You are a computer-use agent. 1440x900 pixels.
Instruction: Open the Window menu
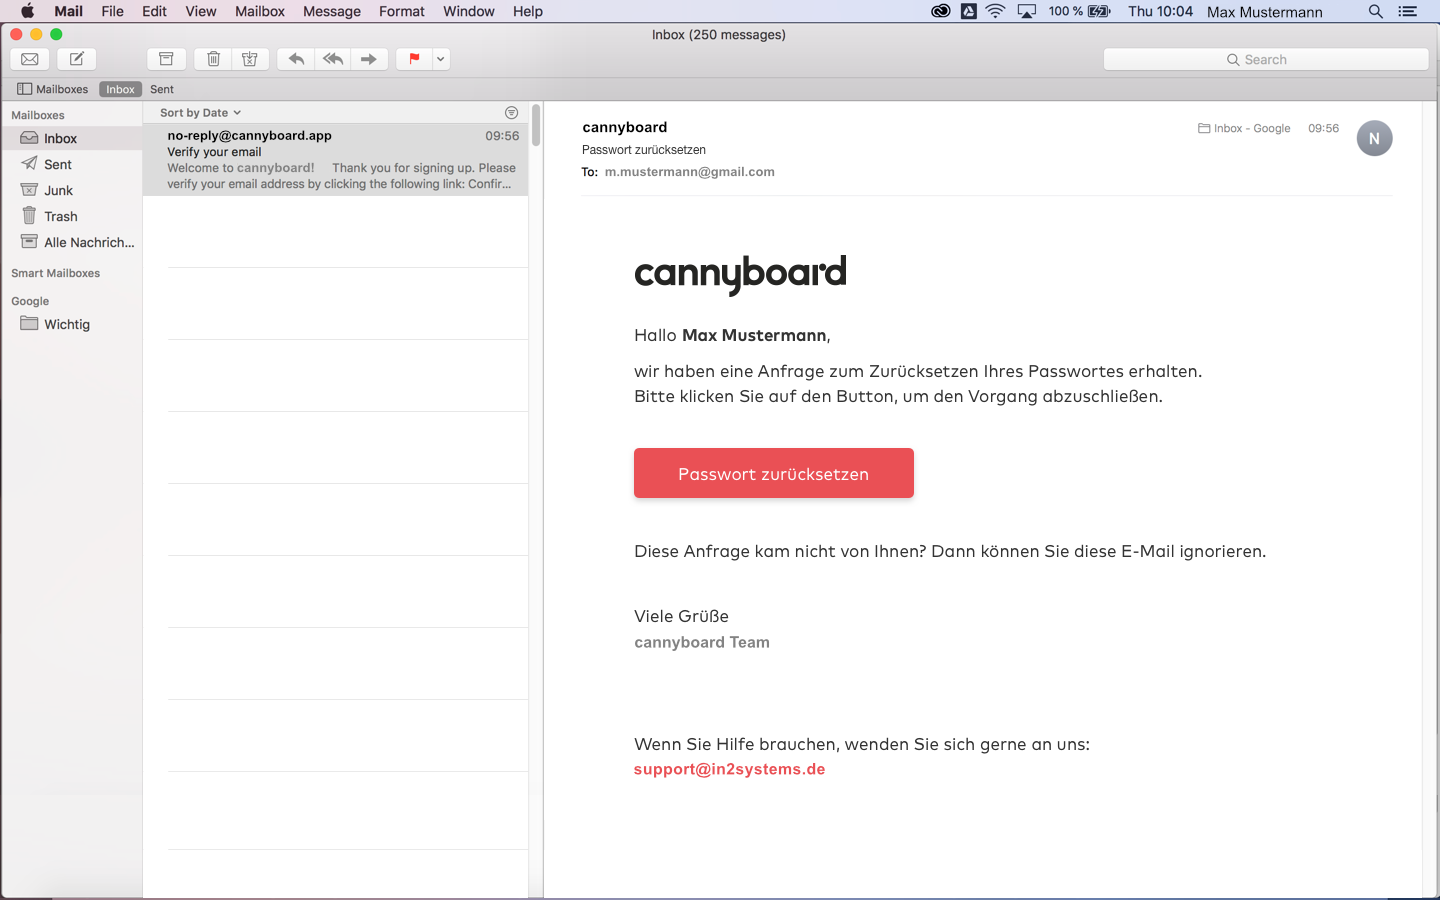pos(469,11)
